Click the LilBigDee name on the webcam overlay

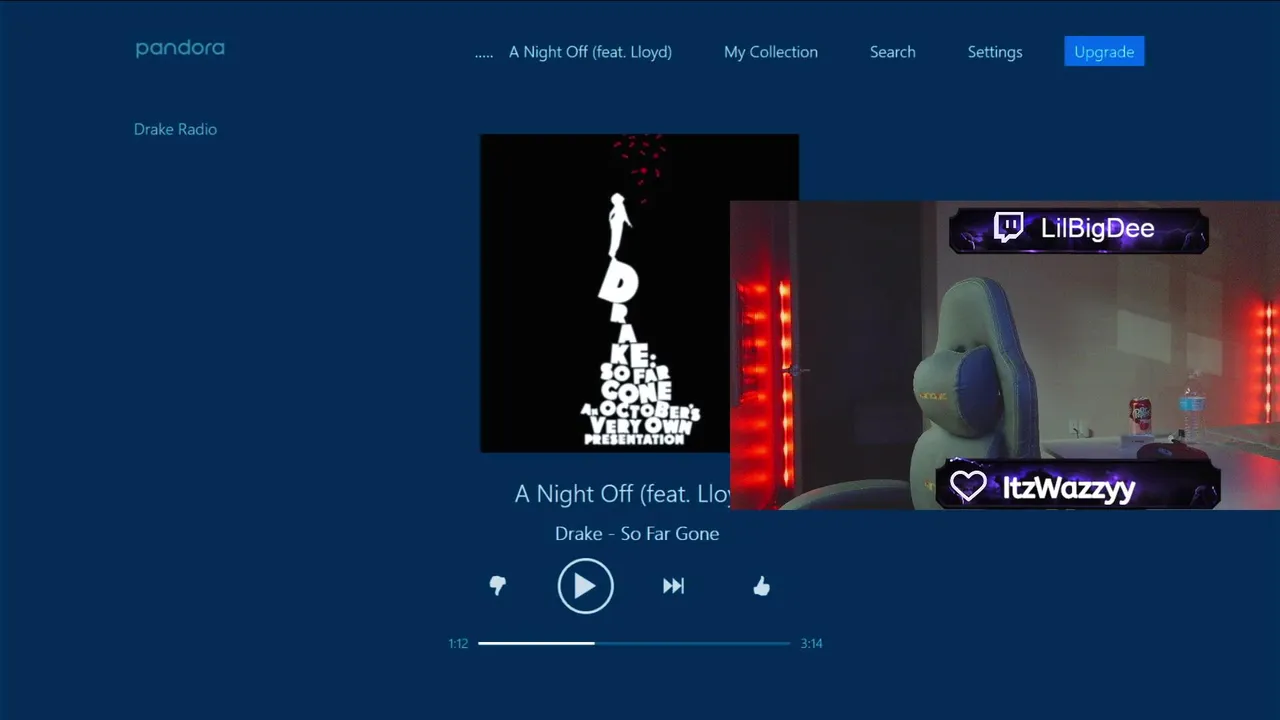1098,228
